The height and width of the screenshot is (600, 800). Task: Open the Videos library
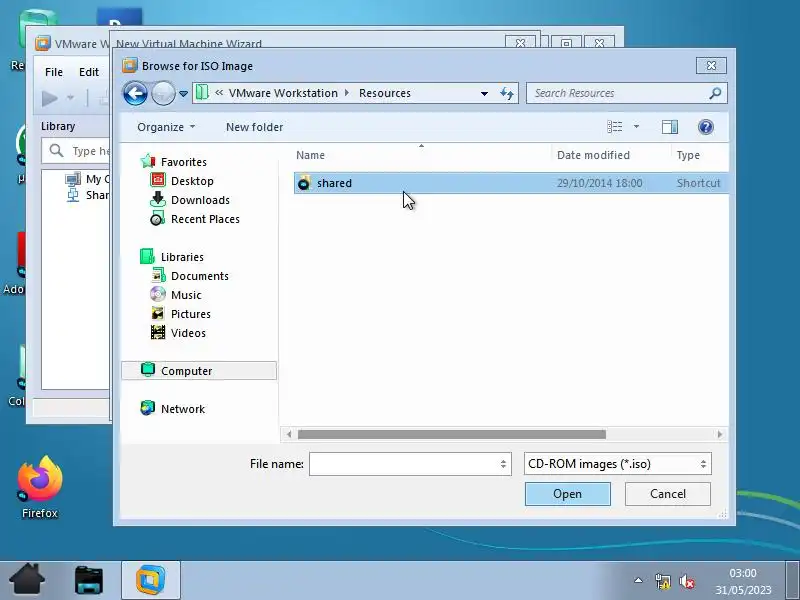pyautogui.click(x=188, y=333)
